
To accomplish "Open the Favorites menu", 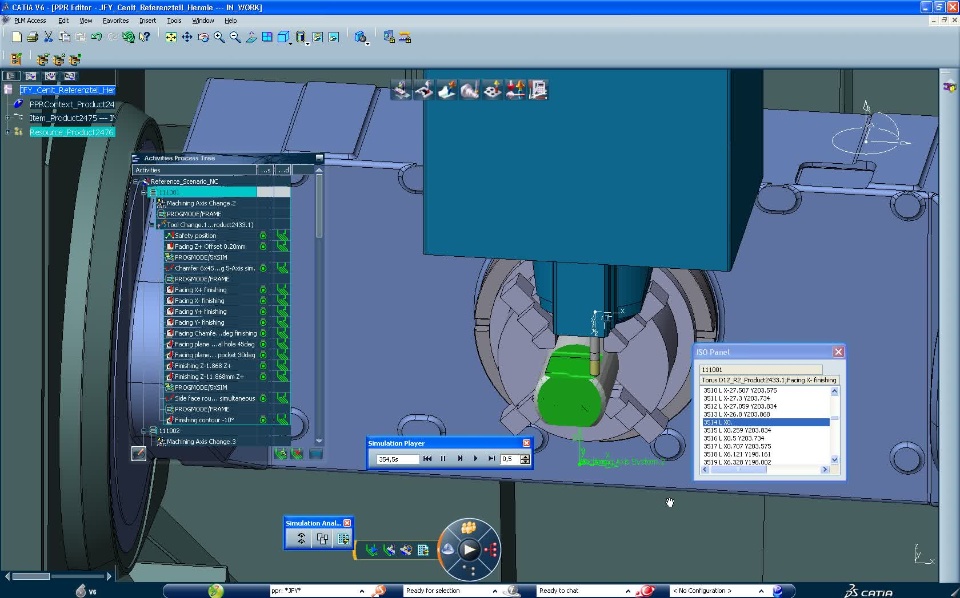I will tap(116, 20).
